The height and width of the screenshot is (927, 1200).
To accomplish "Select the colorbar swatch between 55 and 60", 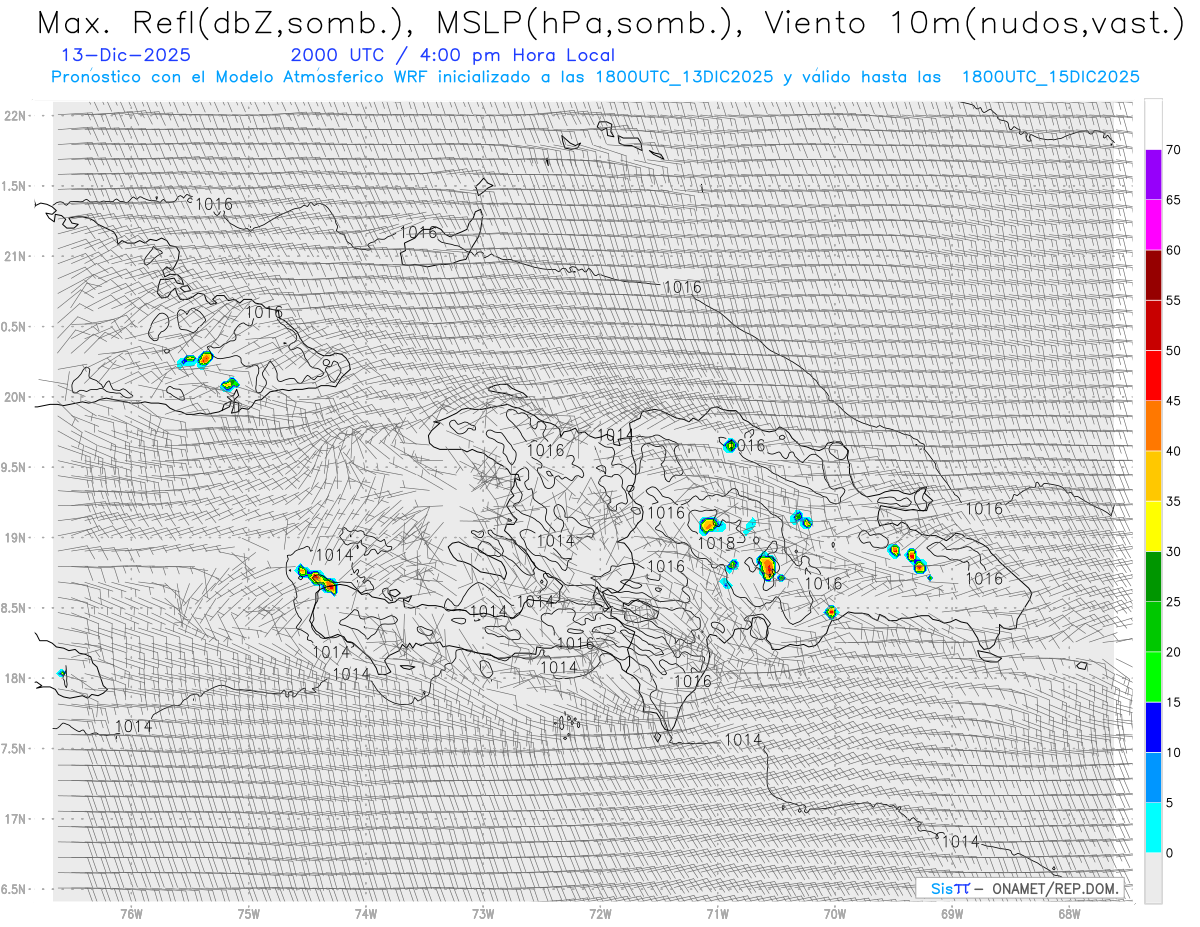I will point(1153,275).
